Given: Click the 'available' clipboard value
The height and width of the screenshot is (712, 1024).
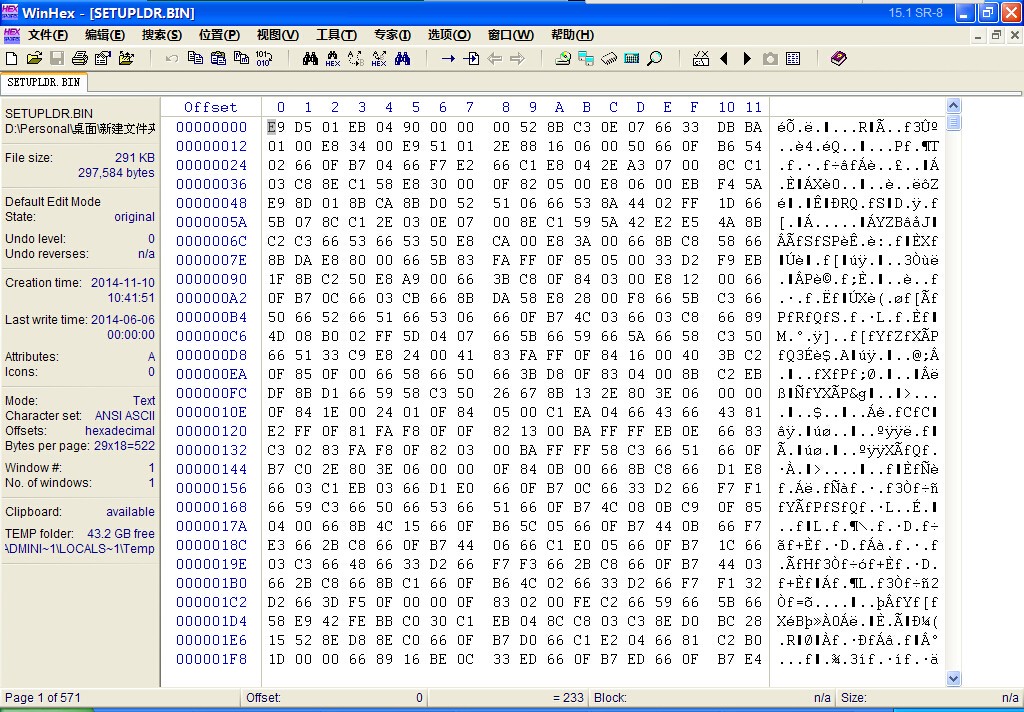Looking at the screenshot, I should click(131, 511).
